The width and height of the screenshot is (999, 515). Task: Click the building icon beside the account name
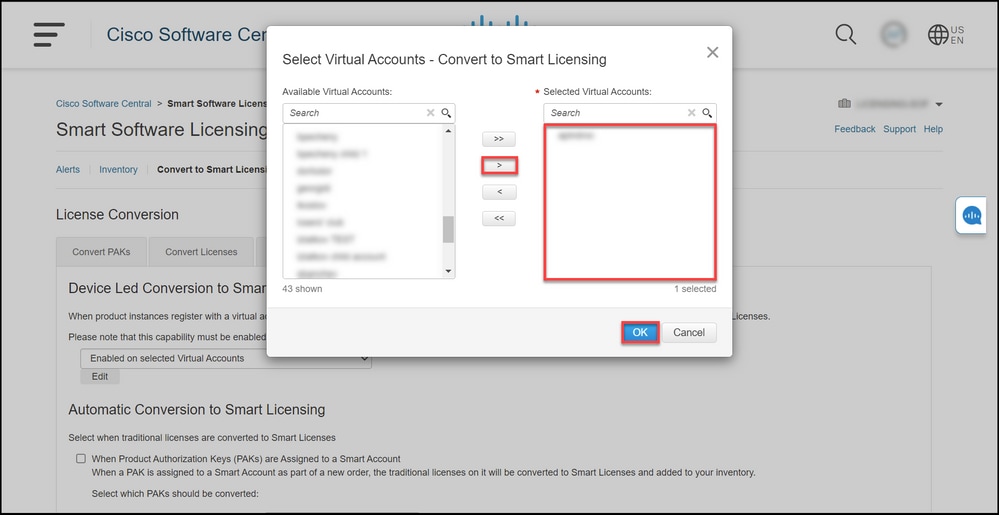tap(844, 103)
